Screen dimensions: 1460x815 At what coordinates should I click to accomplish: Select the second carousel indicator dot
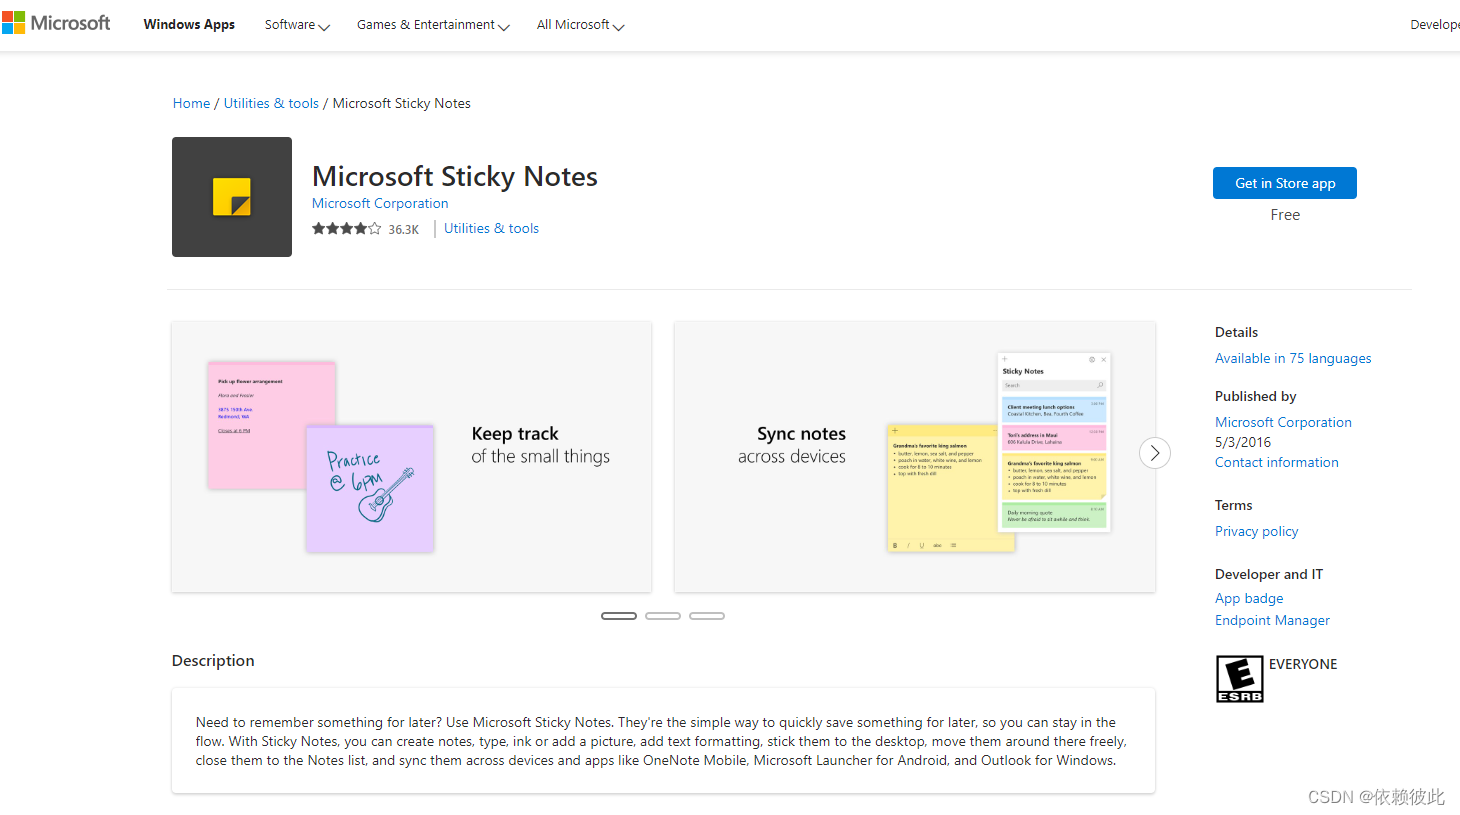[x=663, y=615]
